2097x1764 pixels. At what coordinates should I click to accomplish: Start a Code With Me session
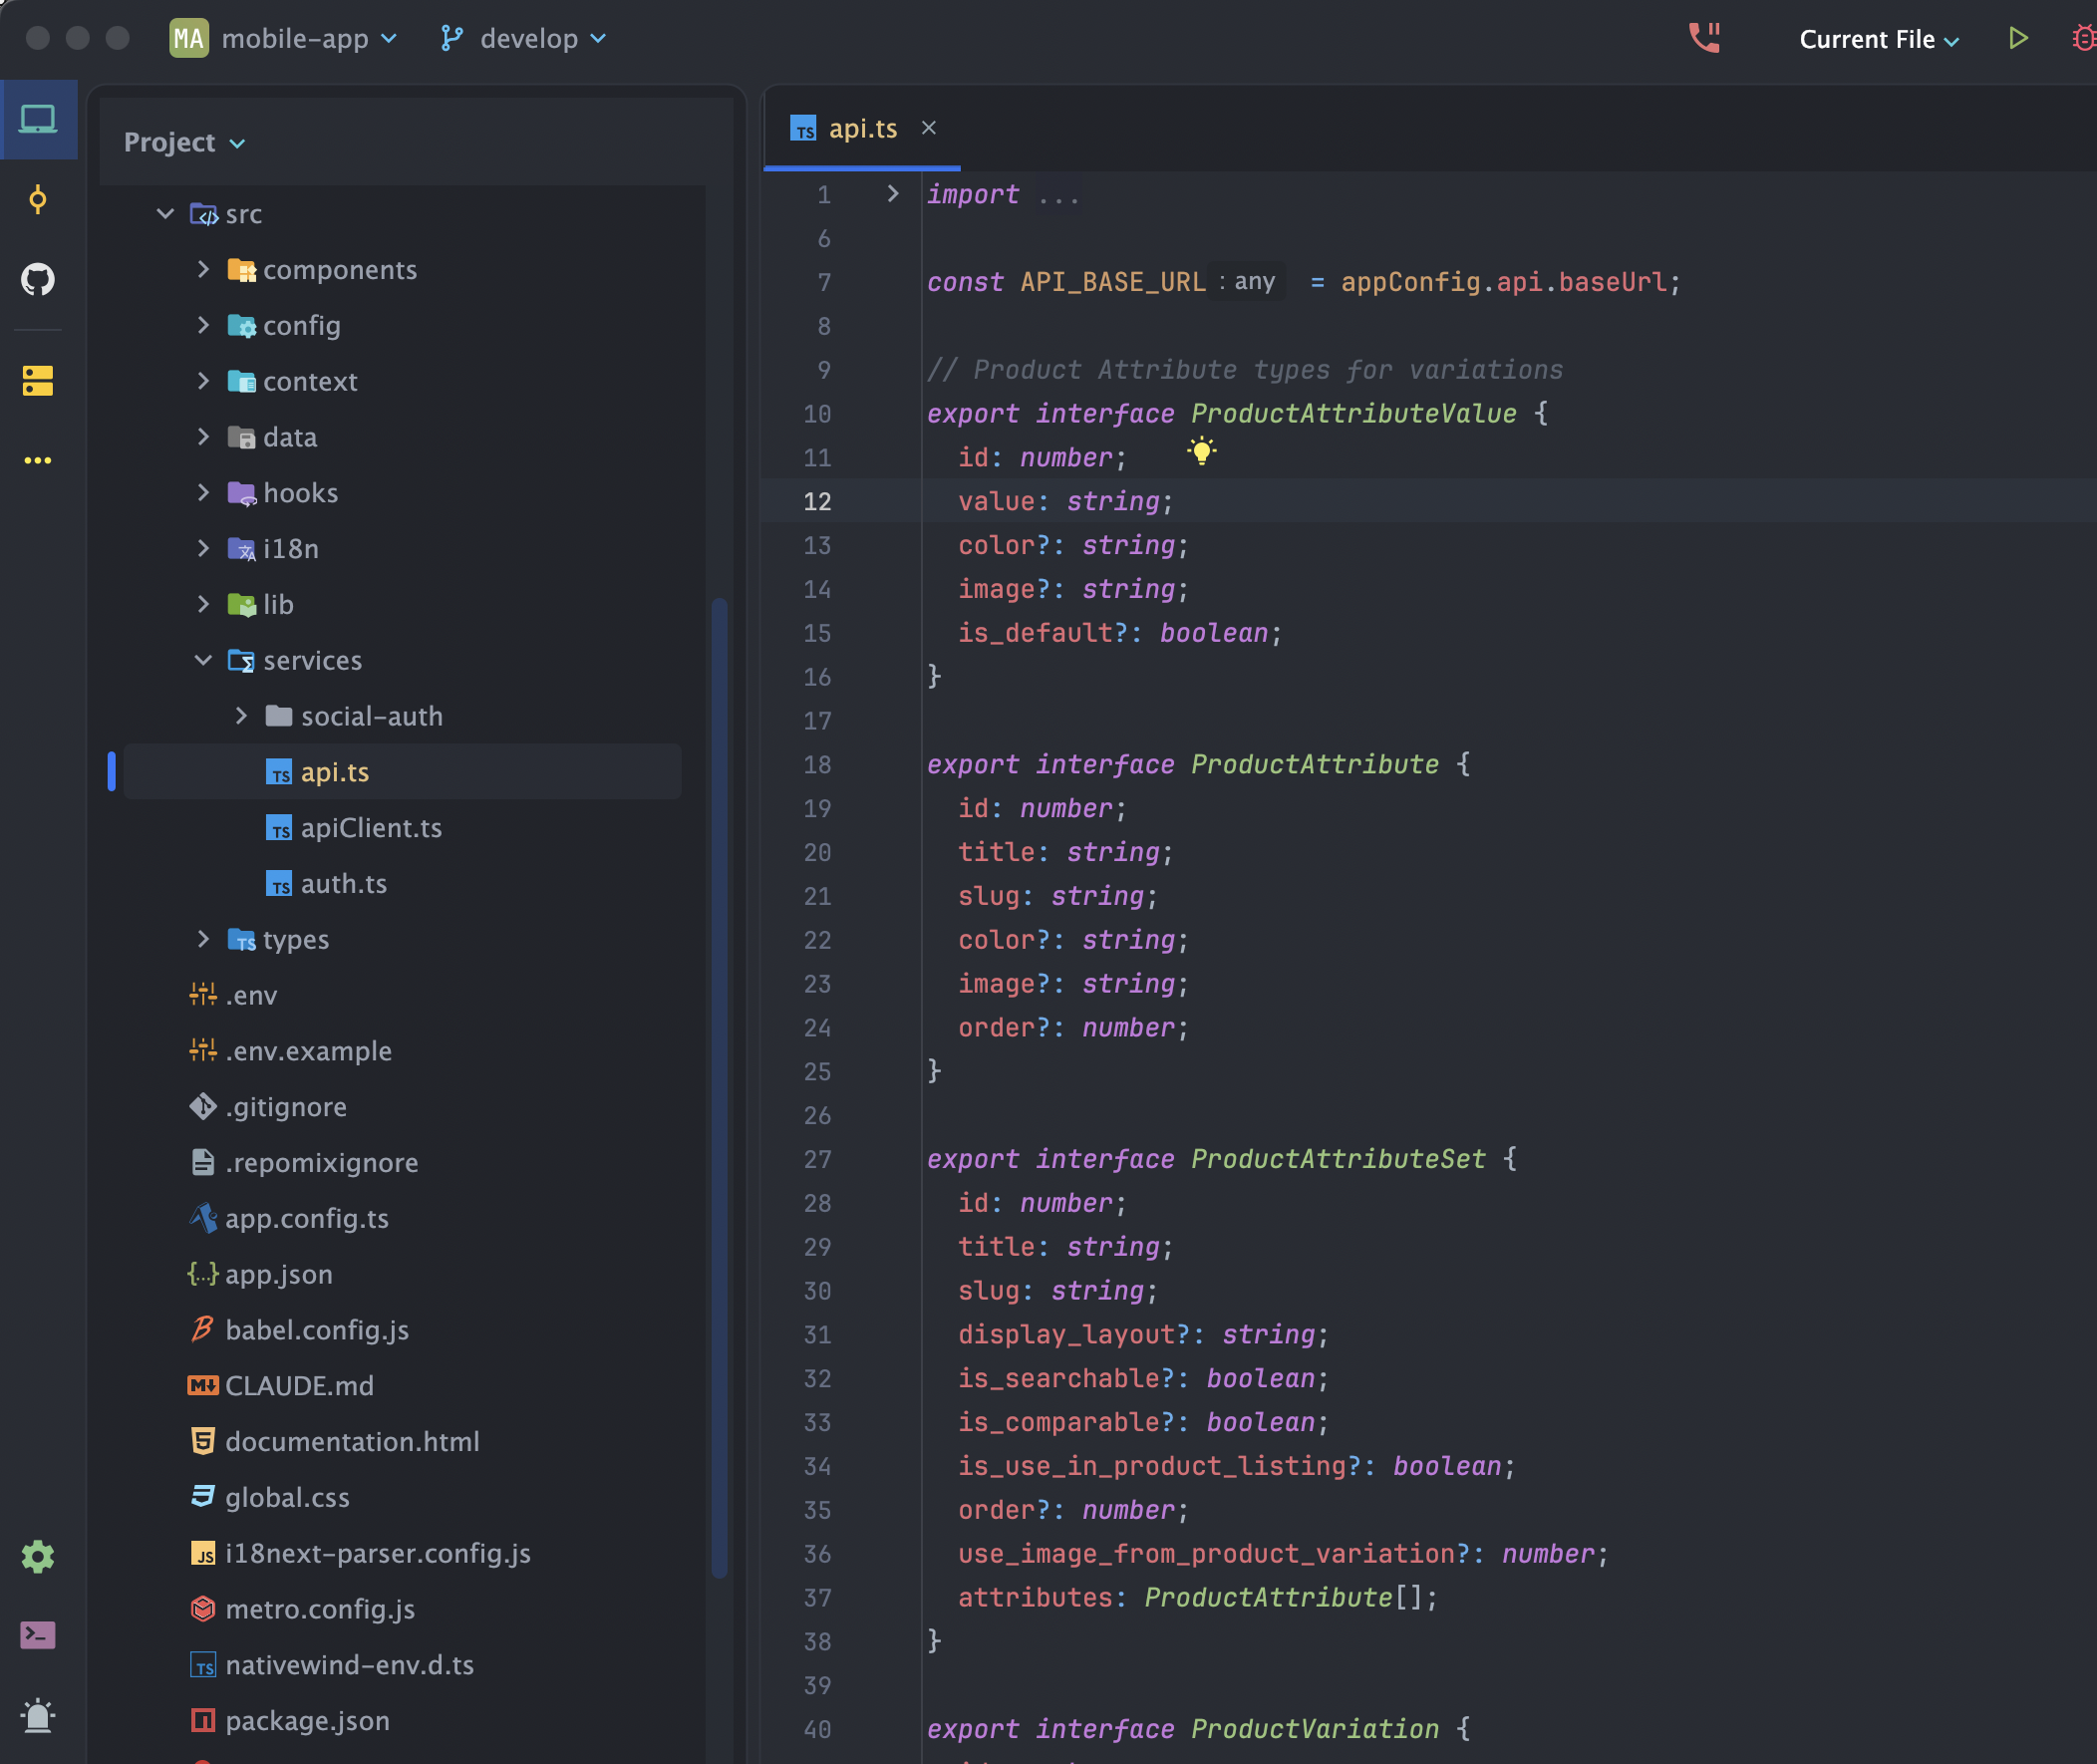[1704, 38]
